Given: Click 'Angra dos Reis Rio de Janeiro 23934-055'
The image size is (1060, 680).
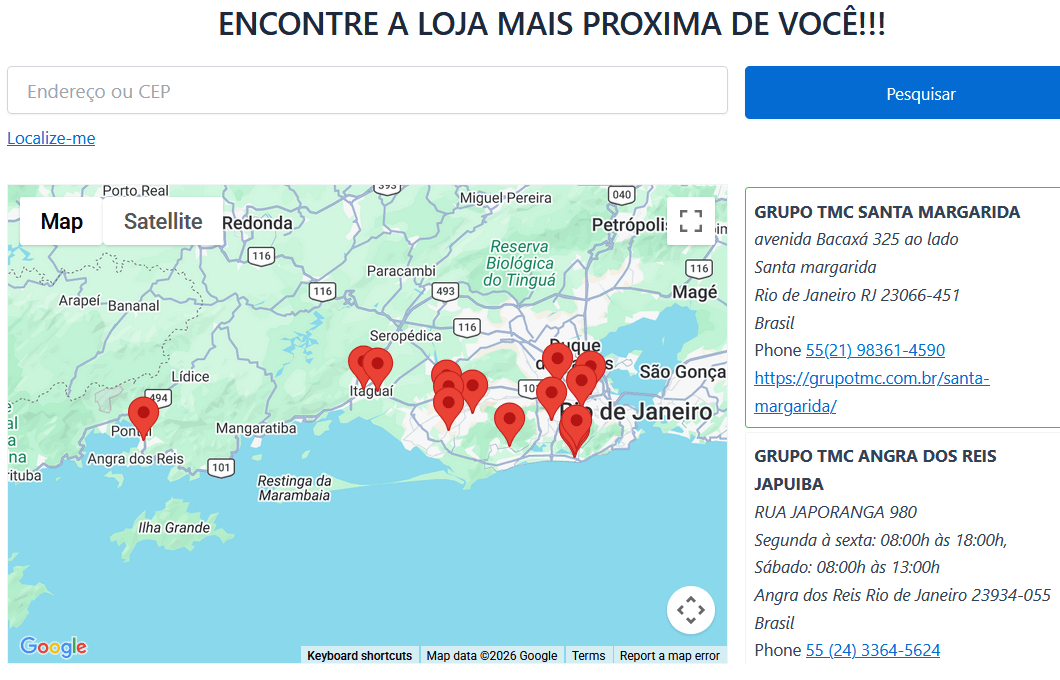Looking at the screenshot, I should pos(902,596).
